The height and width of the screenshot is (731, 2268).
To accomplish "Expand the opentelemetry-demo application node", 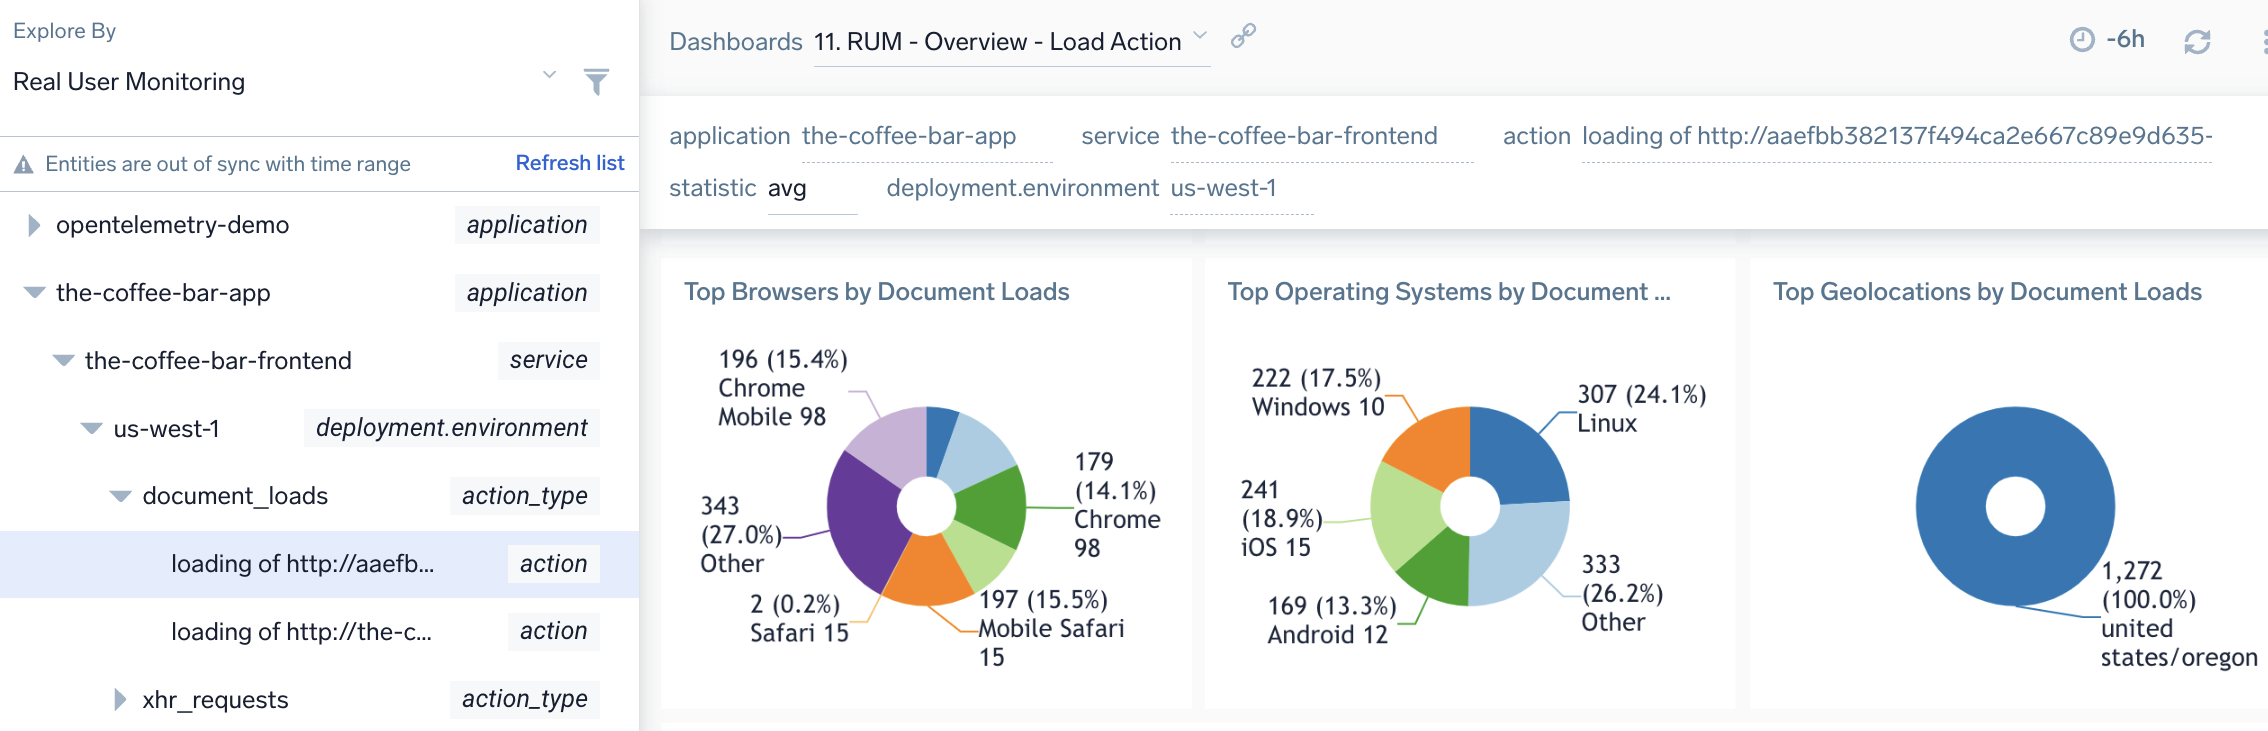I will click(x=34, y=225).
